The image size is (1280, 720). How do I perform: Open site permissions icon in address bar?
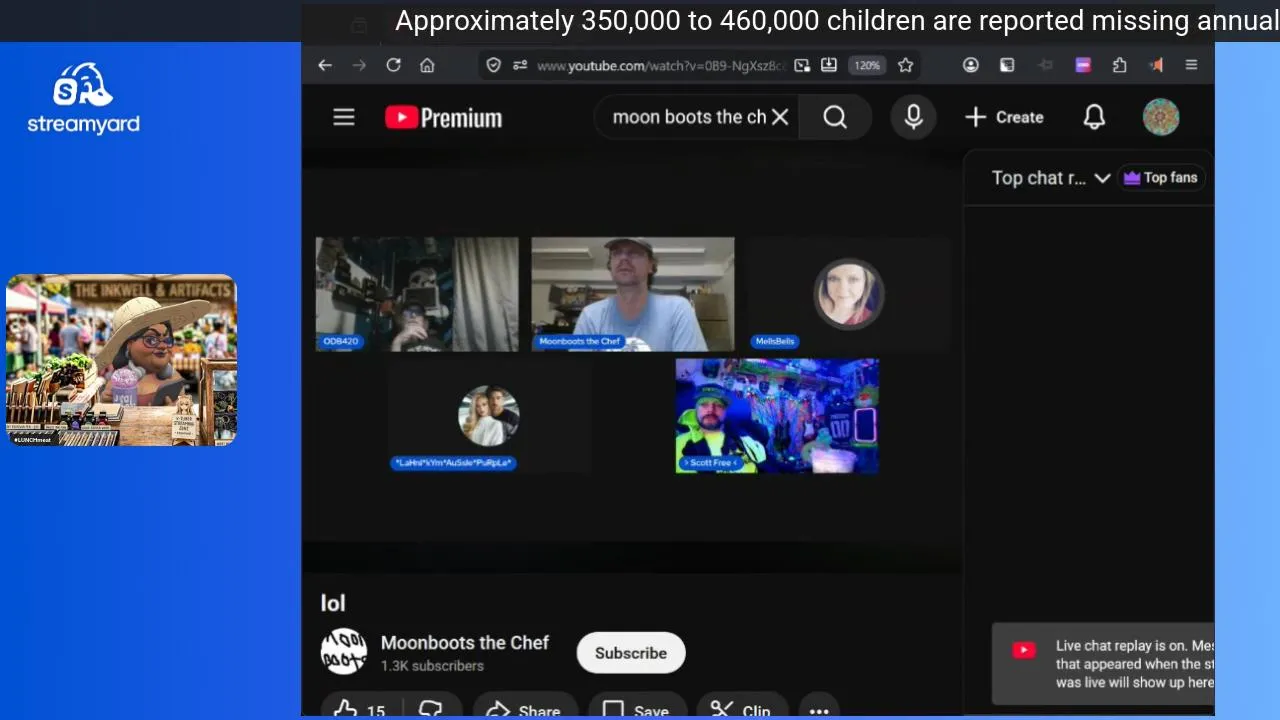click(x=520, y=65)
